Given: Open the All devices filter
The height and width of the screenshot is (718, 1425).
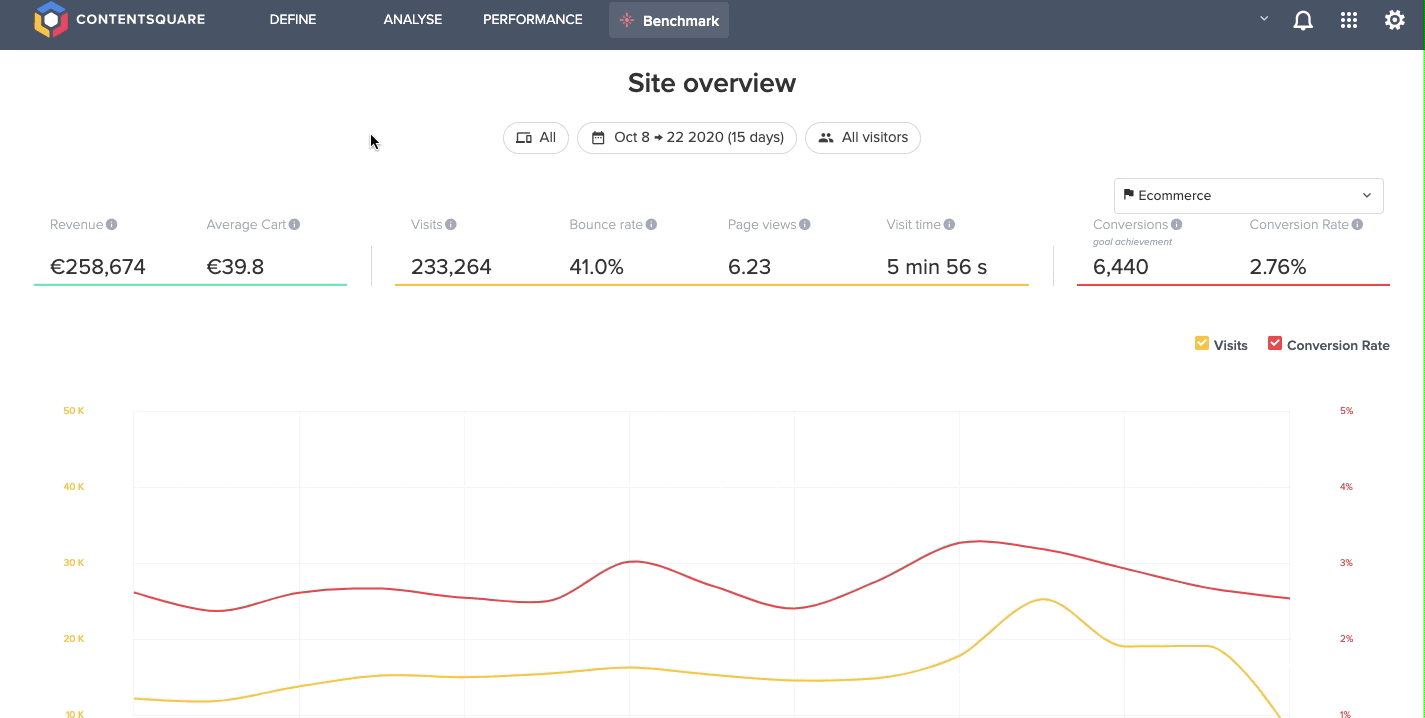Looking at the screenshot, I should pos(536,138).
